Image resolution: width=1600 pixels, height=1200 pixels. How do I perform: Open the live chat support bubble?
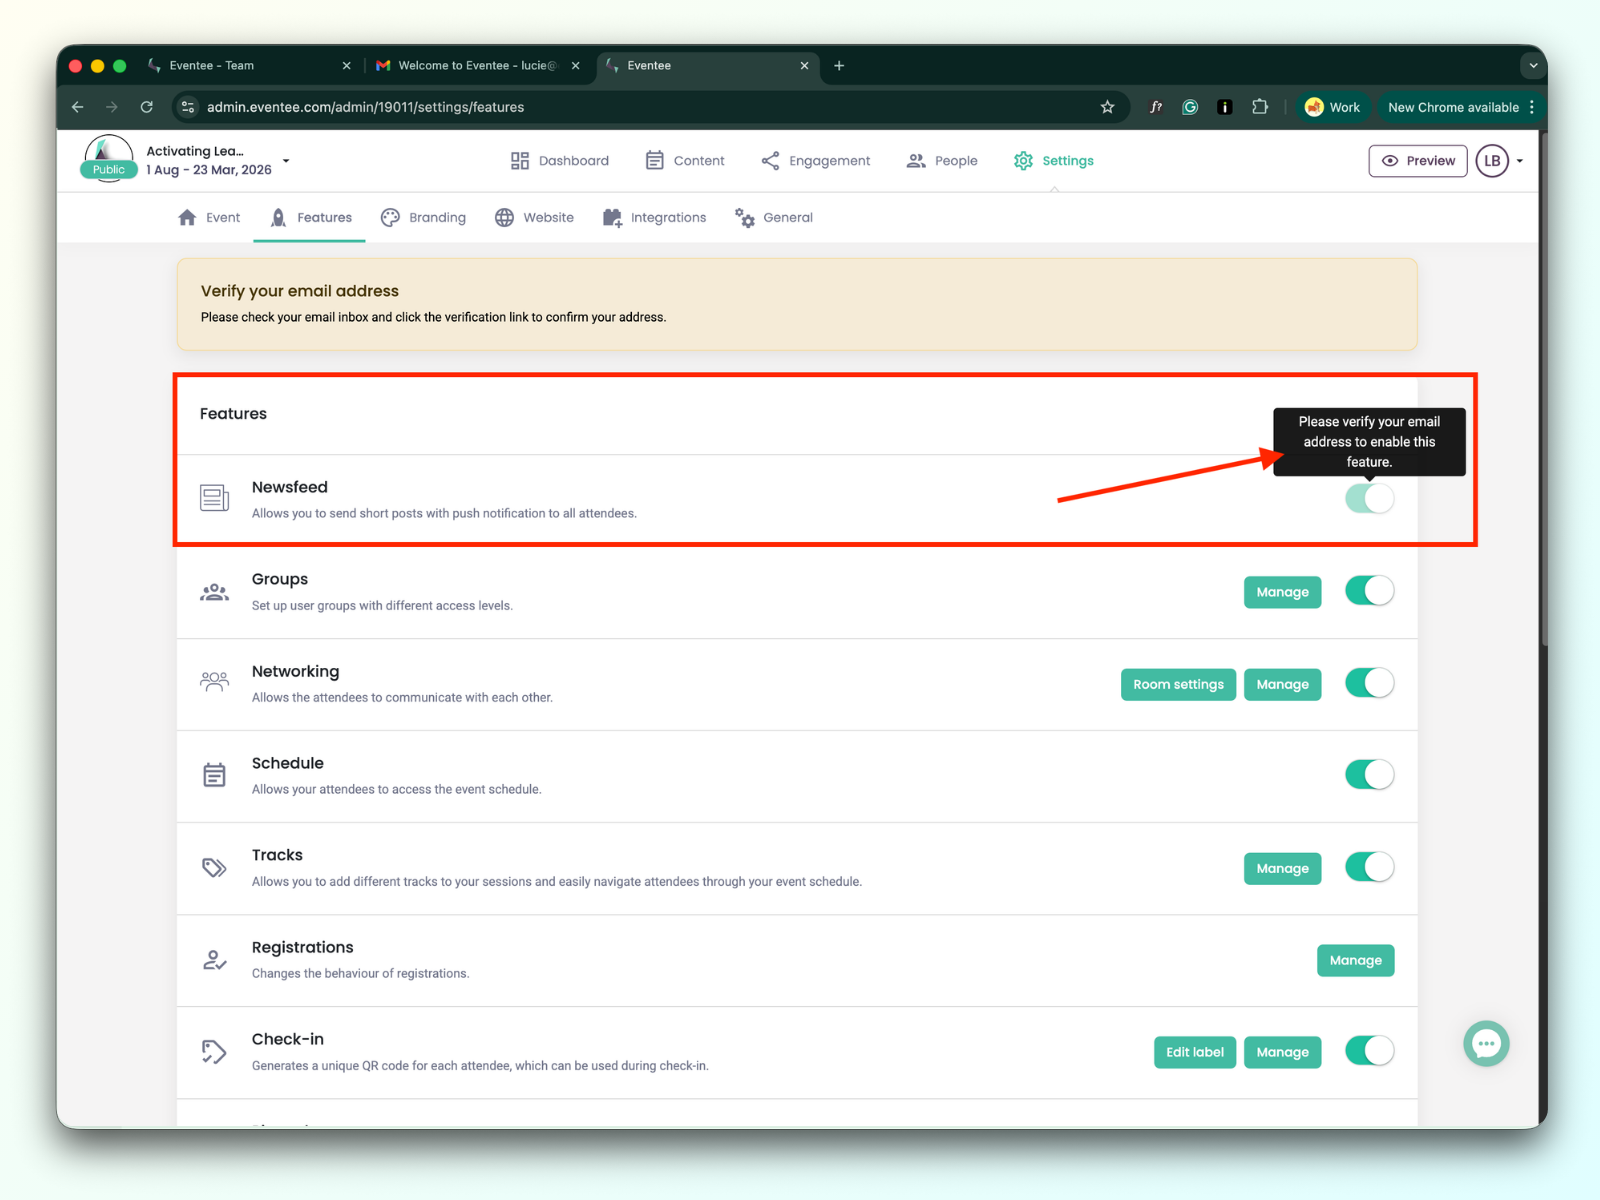[x=1486, y=1044]
